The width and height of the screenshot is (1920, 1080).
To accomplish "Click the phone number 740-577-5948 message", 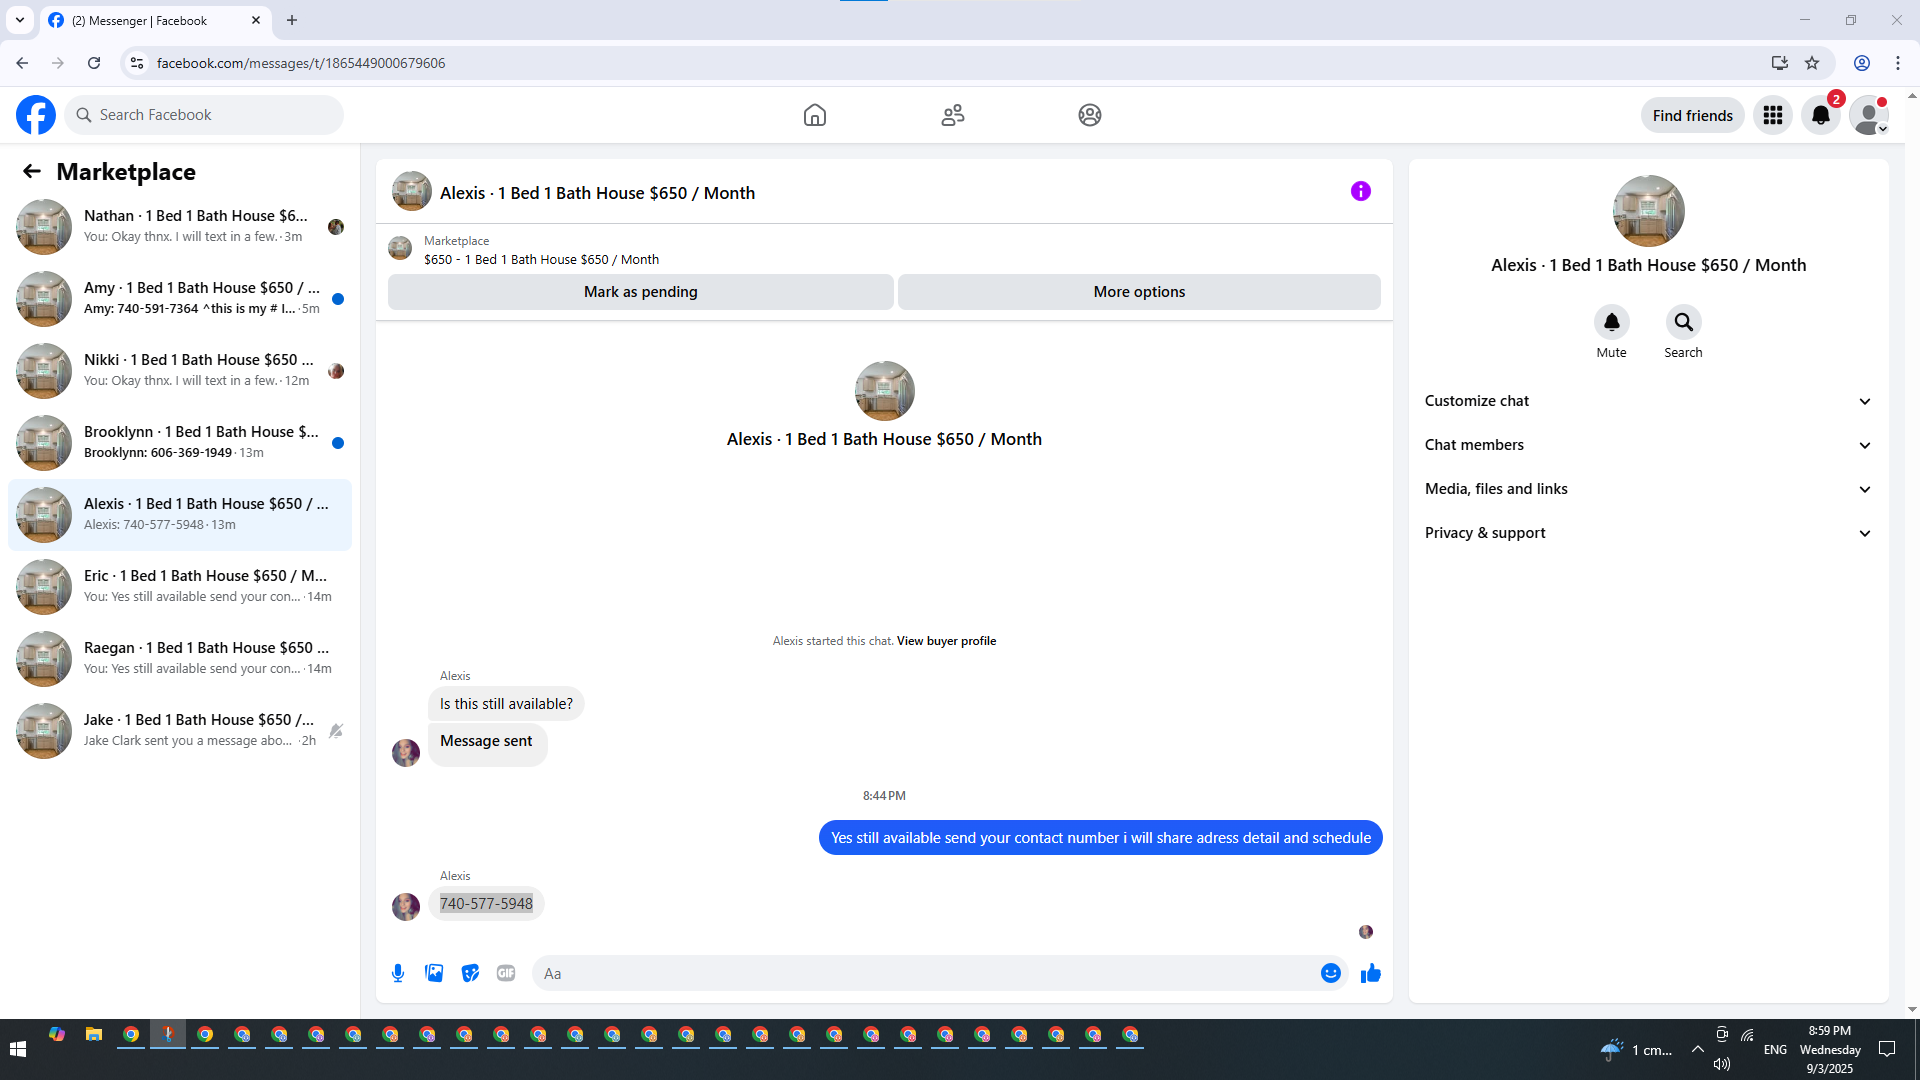I will (486, 904).
